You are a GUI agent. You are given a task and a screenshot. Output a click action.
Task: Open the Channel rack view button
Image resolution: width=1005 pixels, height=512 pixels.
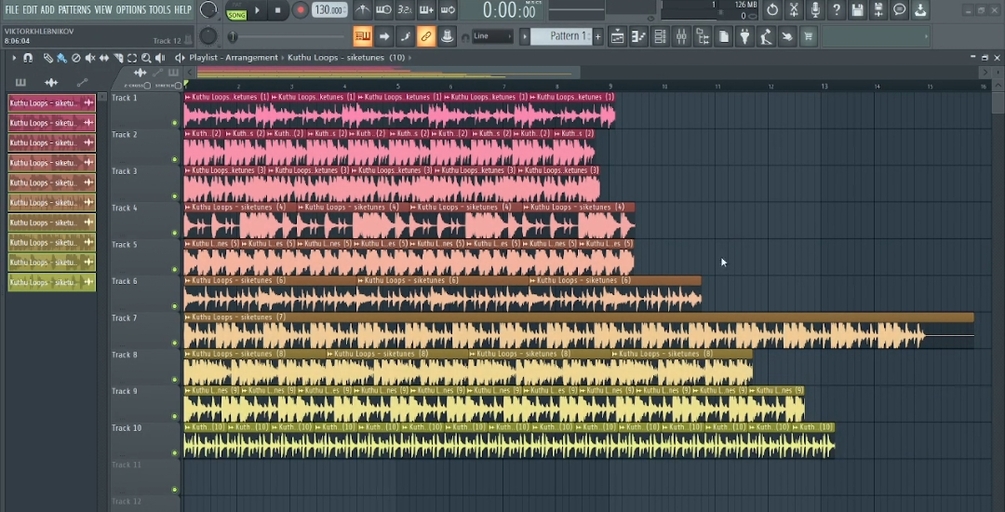click(660, 37)
